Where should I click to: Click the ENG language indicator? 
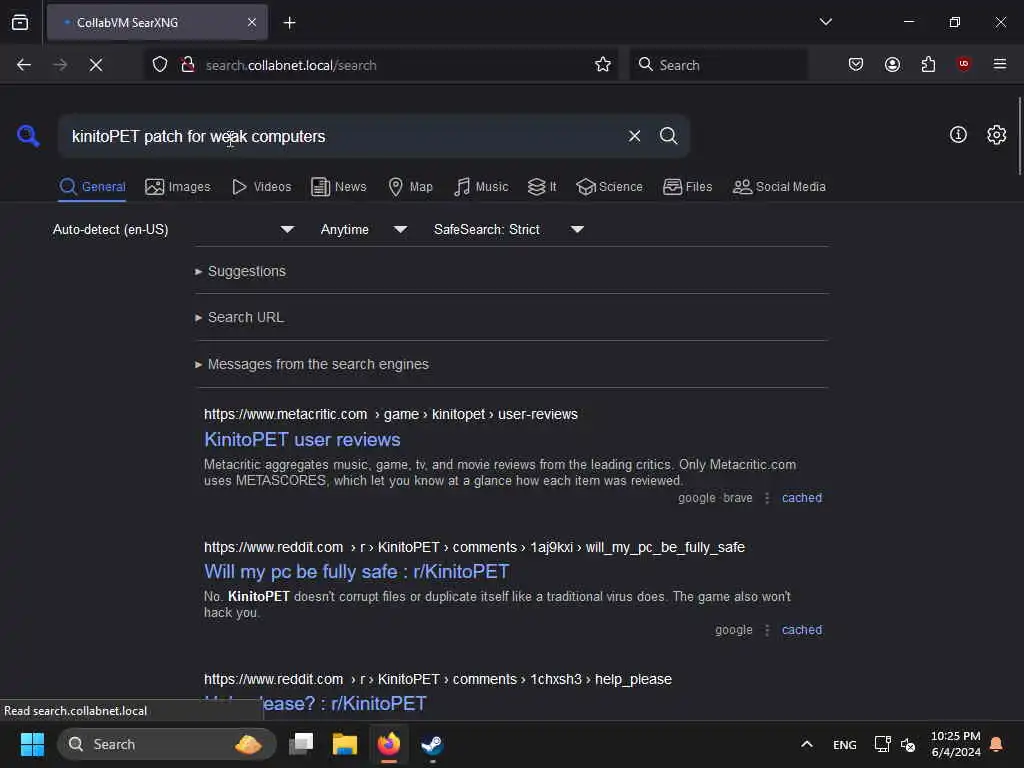(844, 744)
